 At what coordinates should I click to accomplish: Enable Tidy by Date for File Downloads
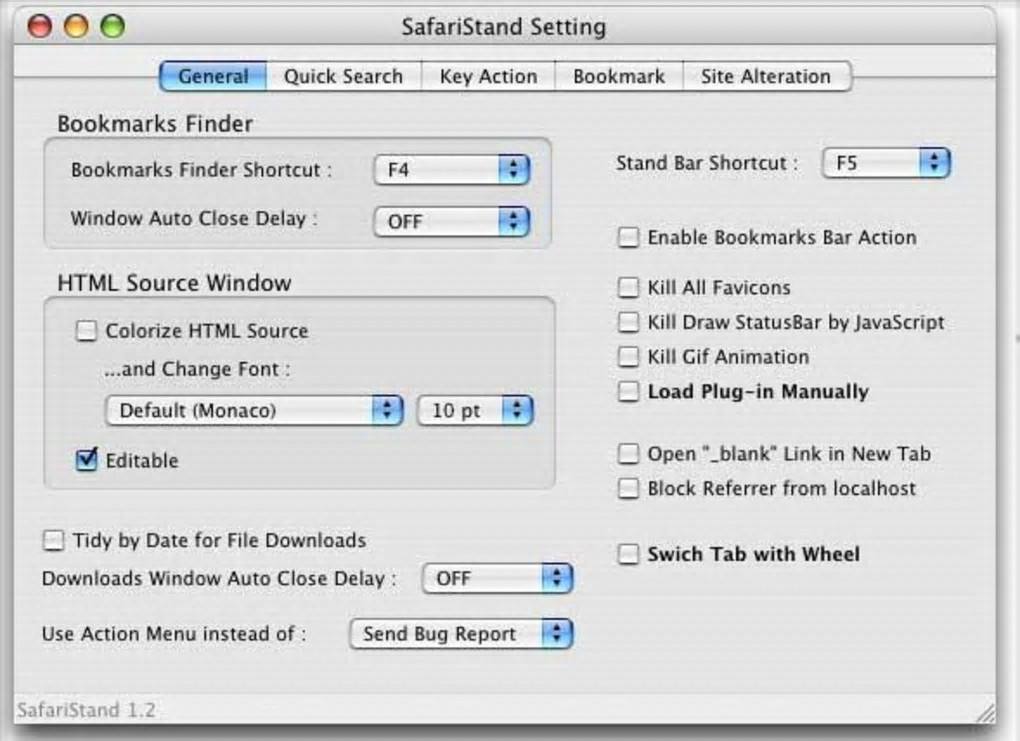(x=53, y=541)
